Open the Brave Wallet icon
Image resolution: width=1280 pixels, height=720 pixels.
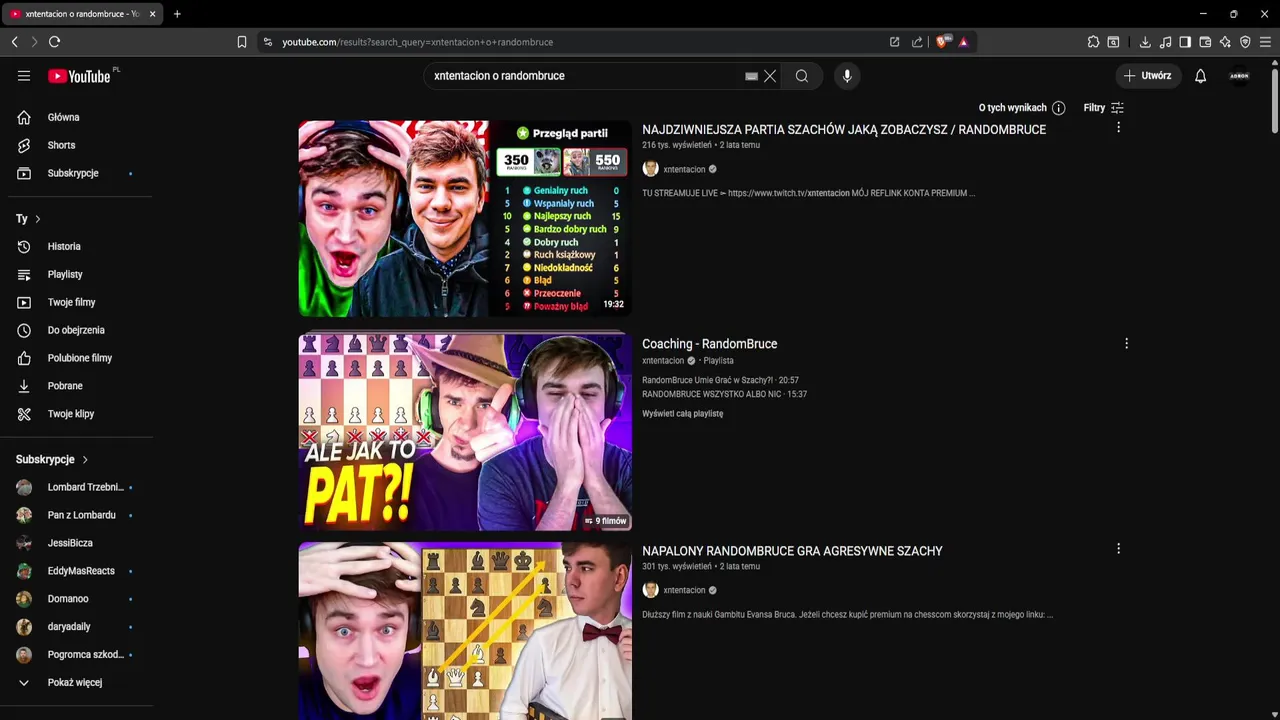1205,42
